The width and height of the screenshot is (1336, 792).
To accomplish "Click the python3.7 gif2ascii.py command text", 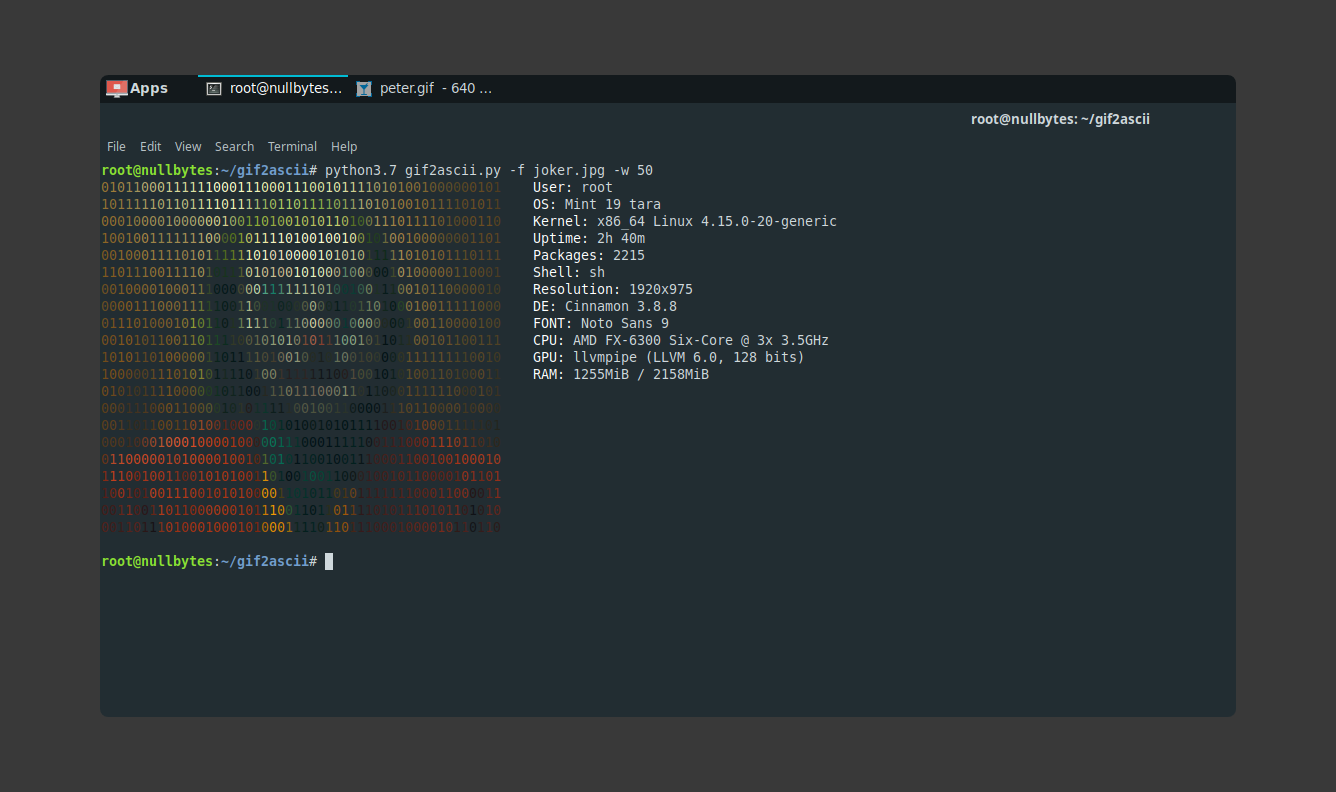I will (489, 170).
